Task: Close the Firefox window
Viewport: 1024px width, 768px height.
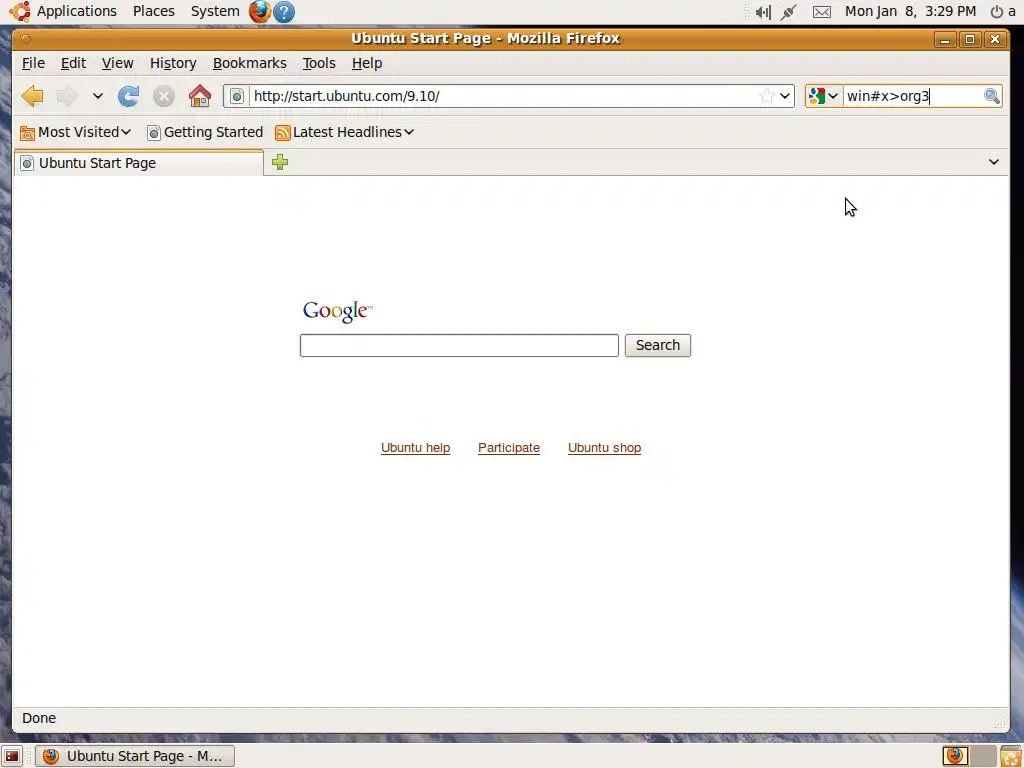Action: pyautogui.click(x=995, y=39)
